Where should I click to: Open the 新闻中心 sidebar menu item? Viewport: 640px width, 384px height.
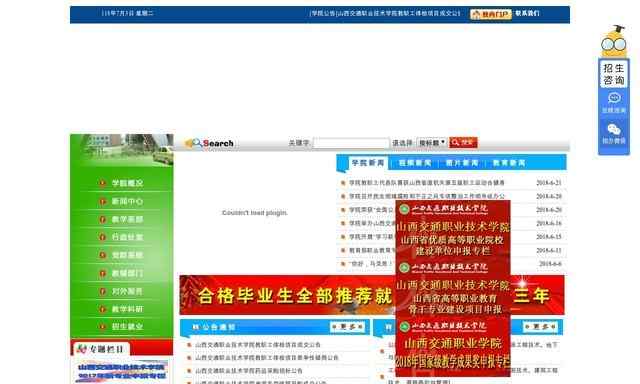127,201
